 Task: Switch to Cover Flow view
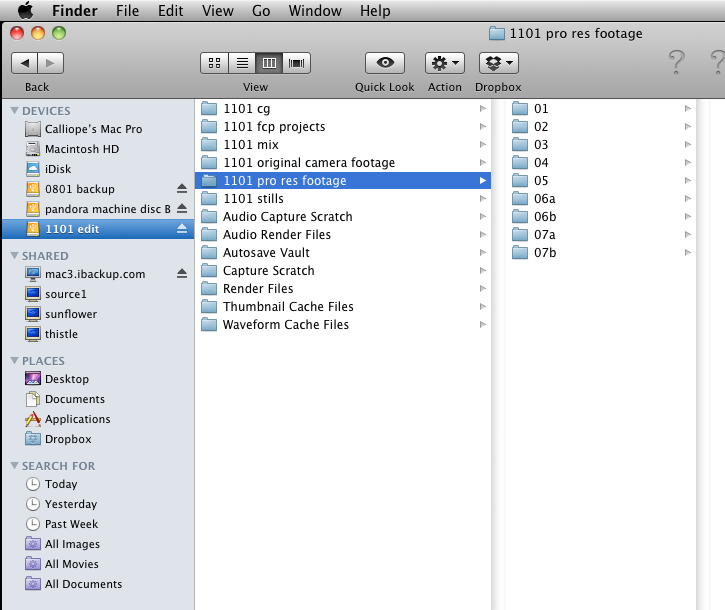297,63
